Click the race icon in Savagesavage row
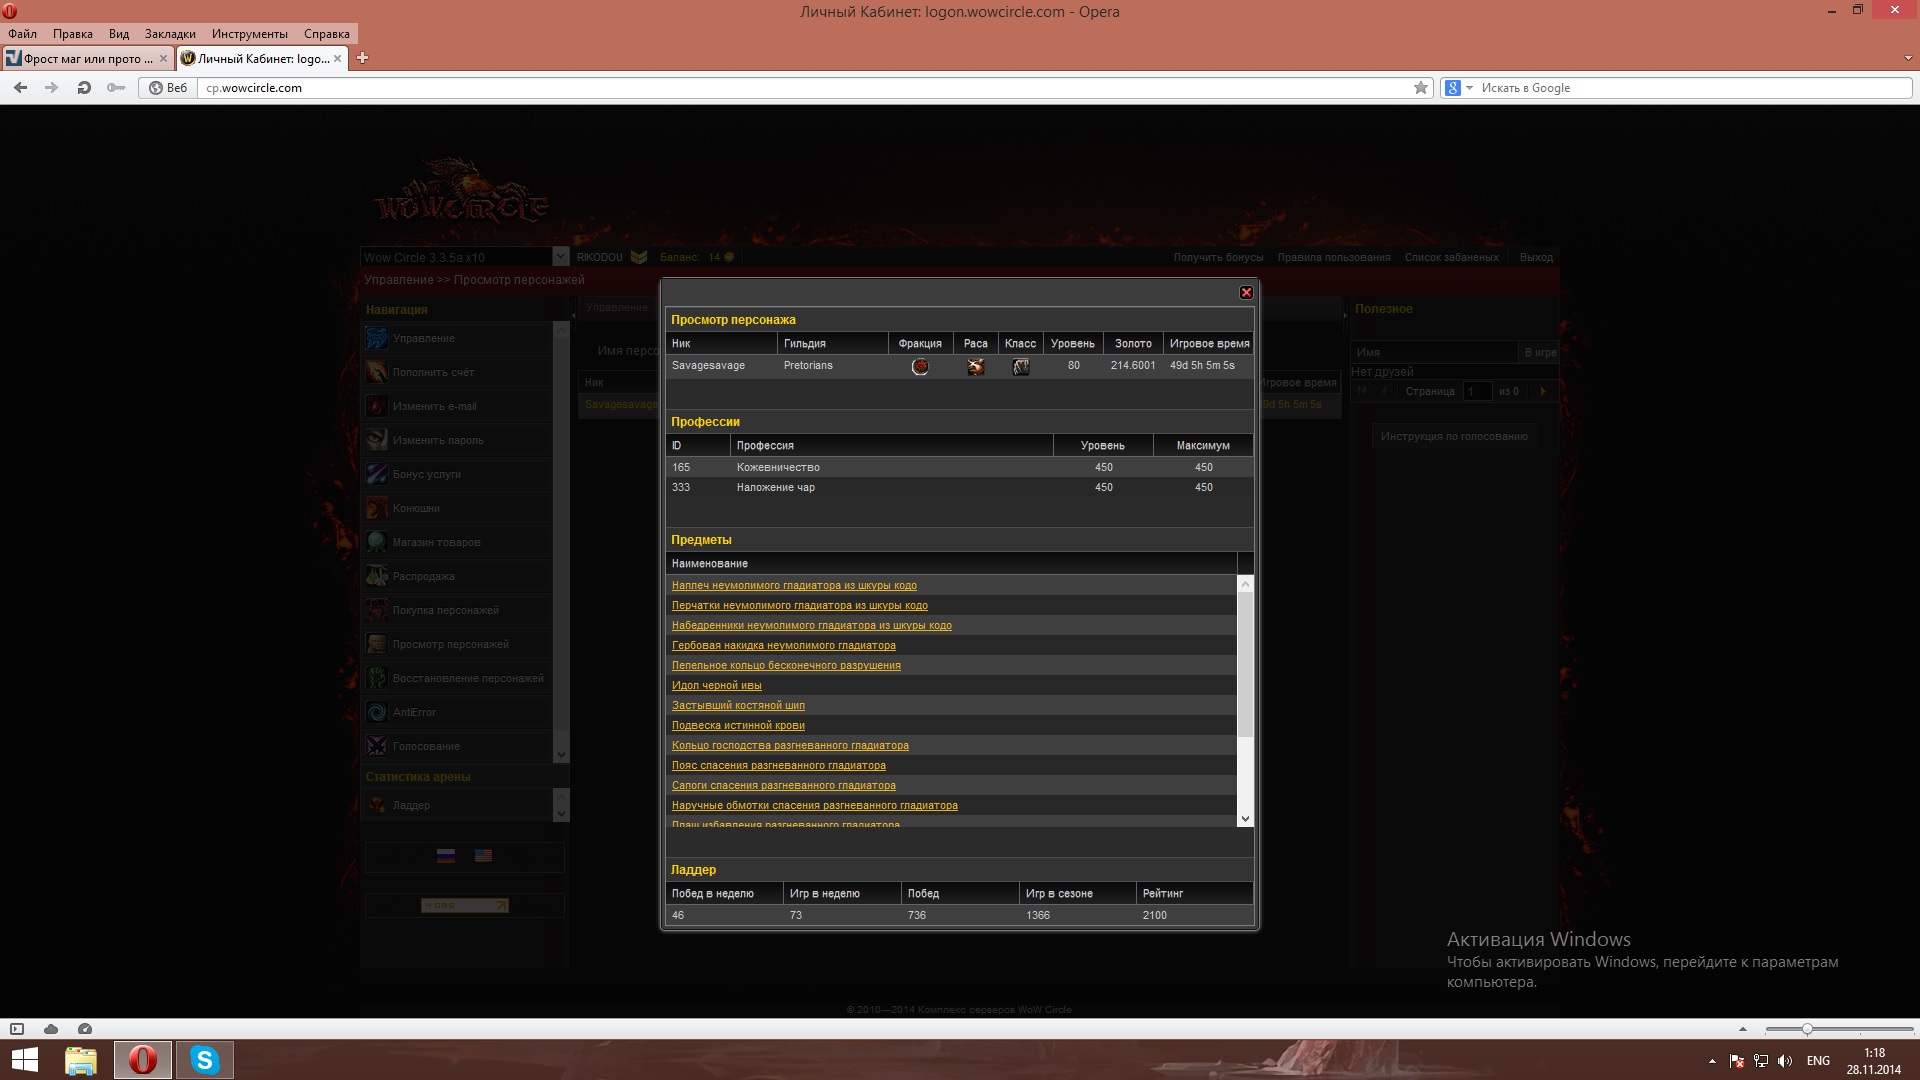This screenshot has height=1080, width=1920. pyautogui.click(x=975, y=367)
